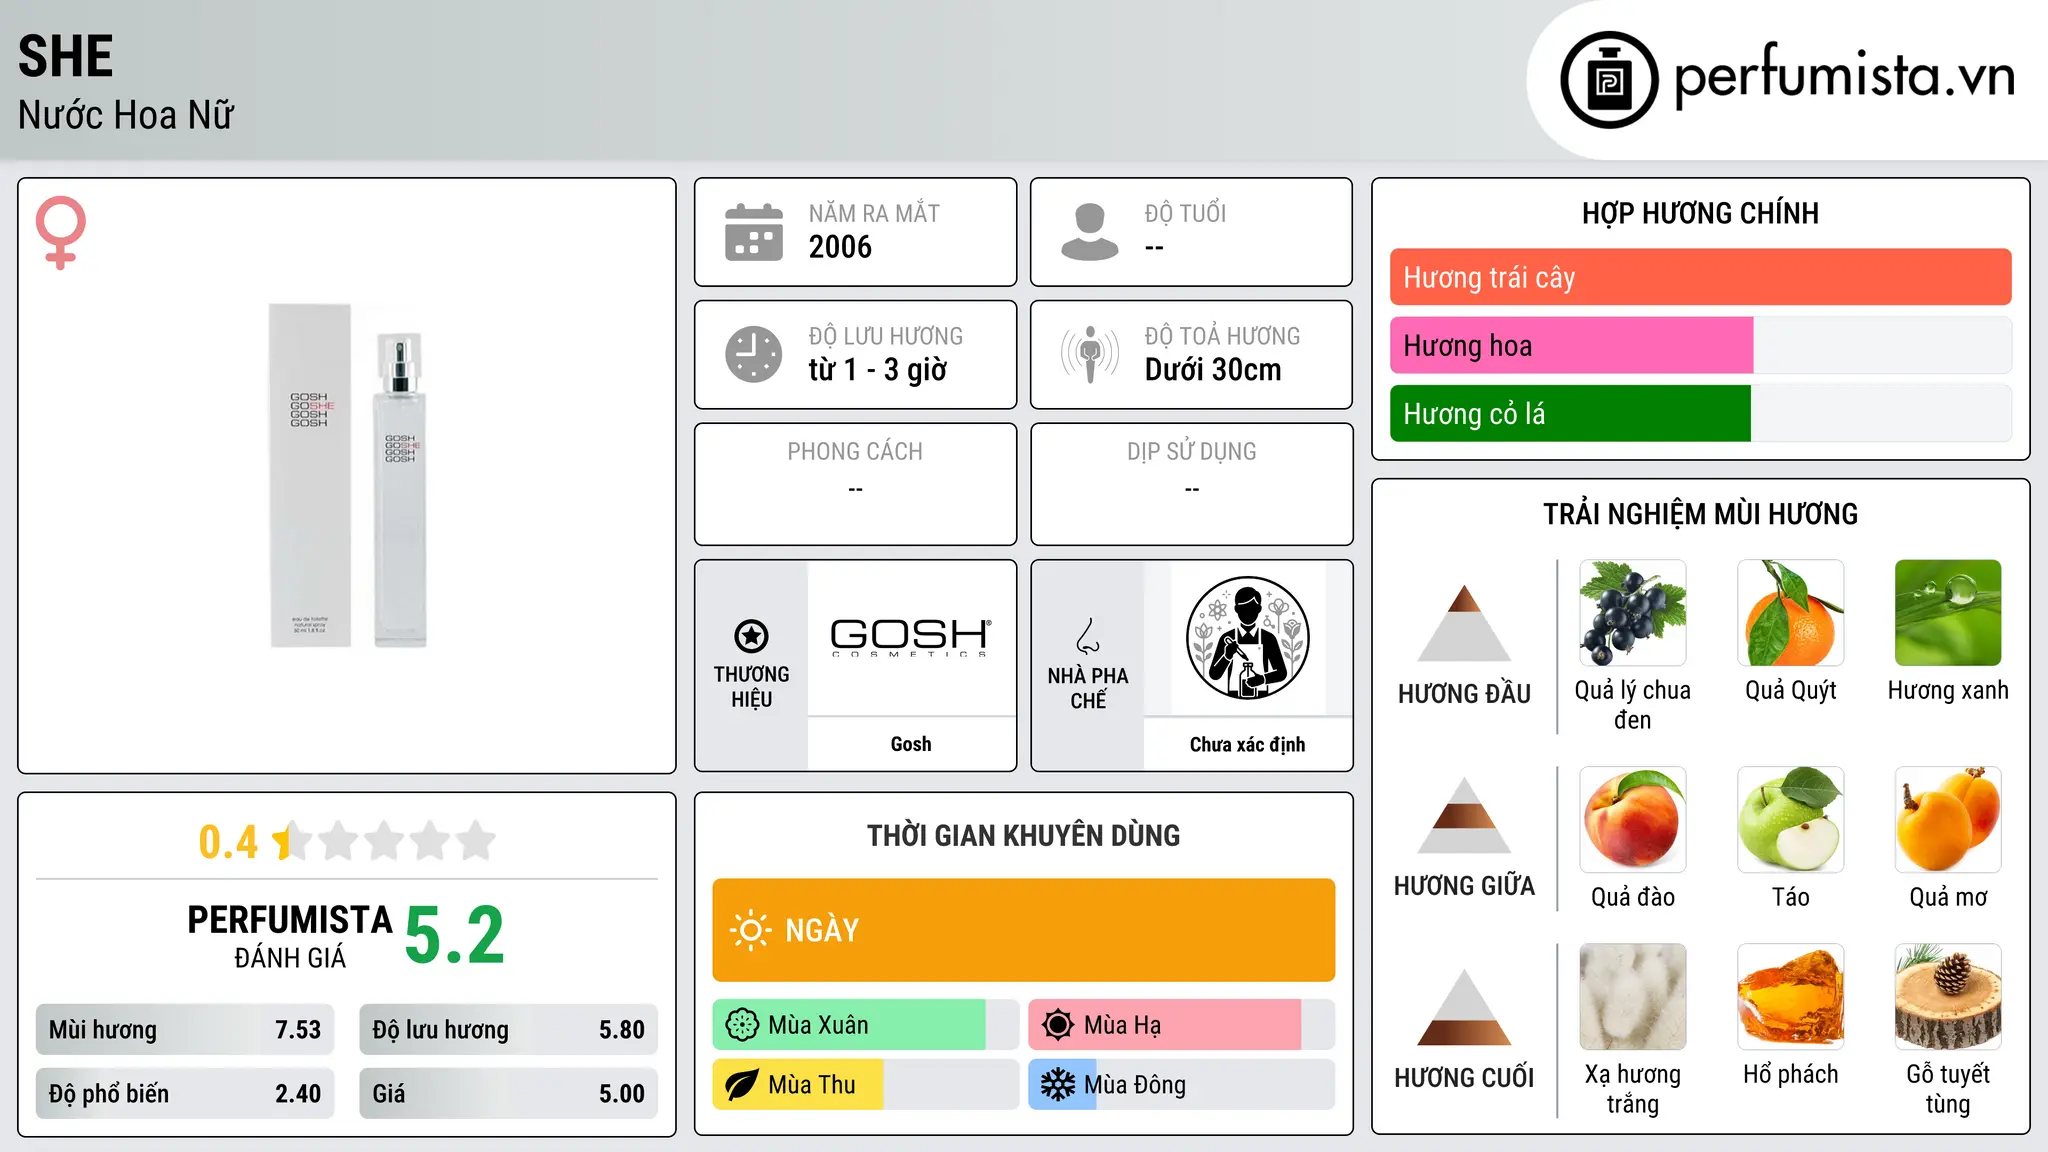Open the Quả lý chua đen note image
Image resolution: width=2048 pixels, height=1152 pixels.
coord(1632,613)
